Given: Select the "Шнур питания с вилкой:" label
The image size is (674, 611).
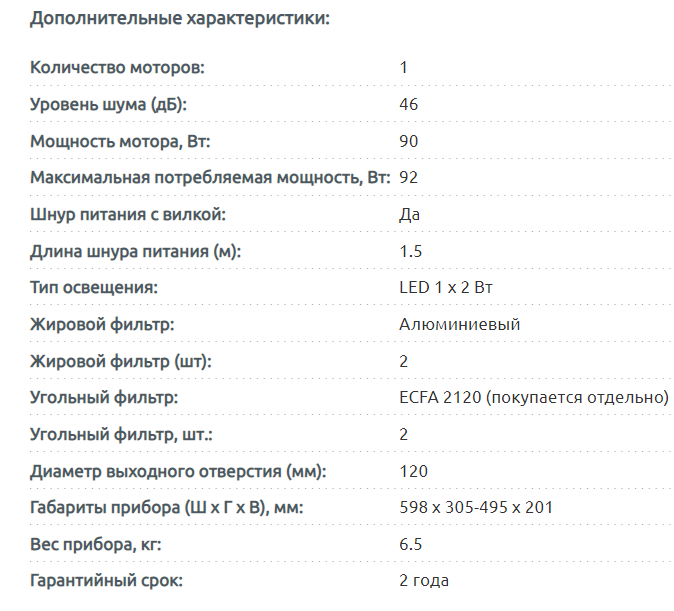Looking at the screenshot, I should tap(128, 215).
